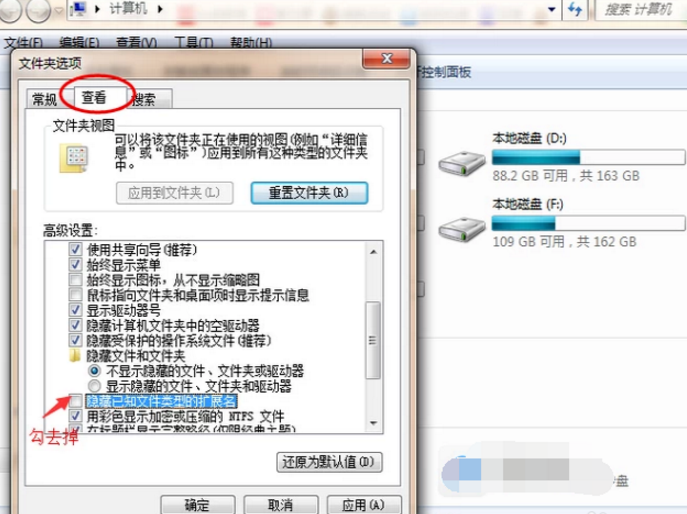This screenshot has width=687, height=514.
Task: Open the address bar history dropdown arrow
Action: (552, 9)
